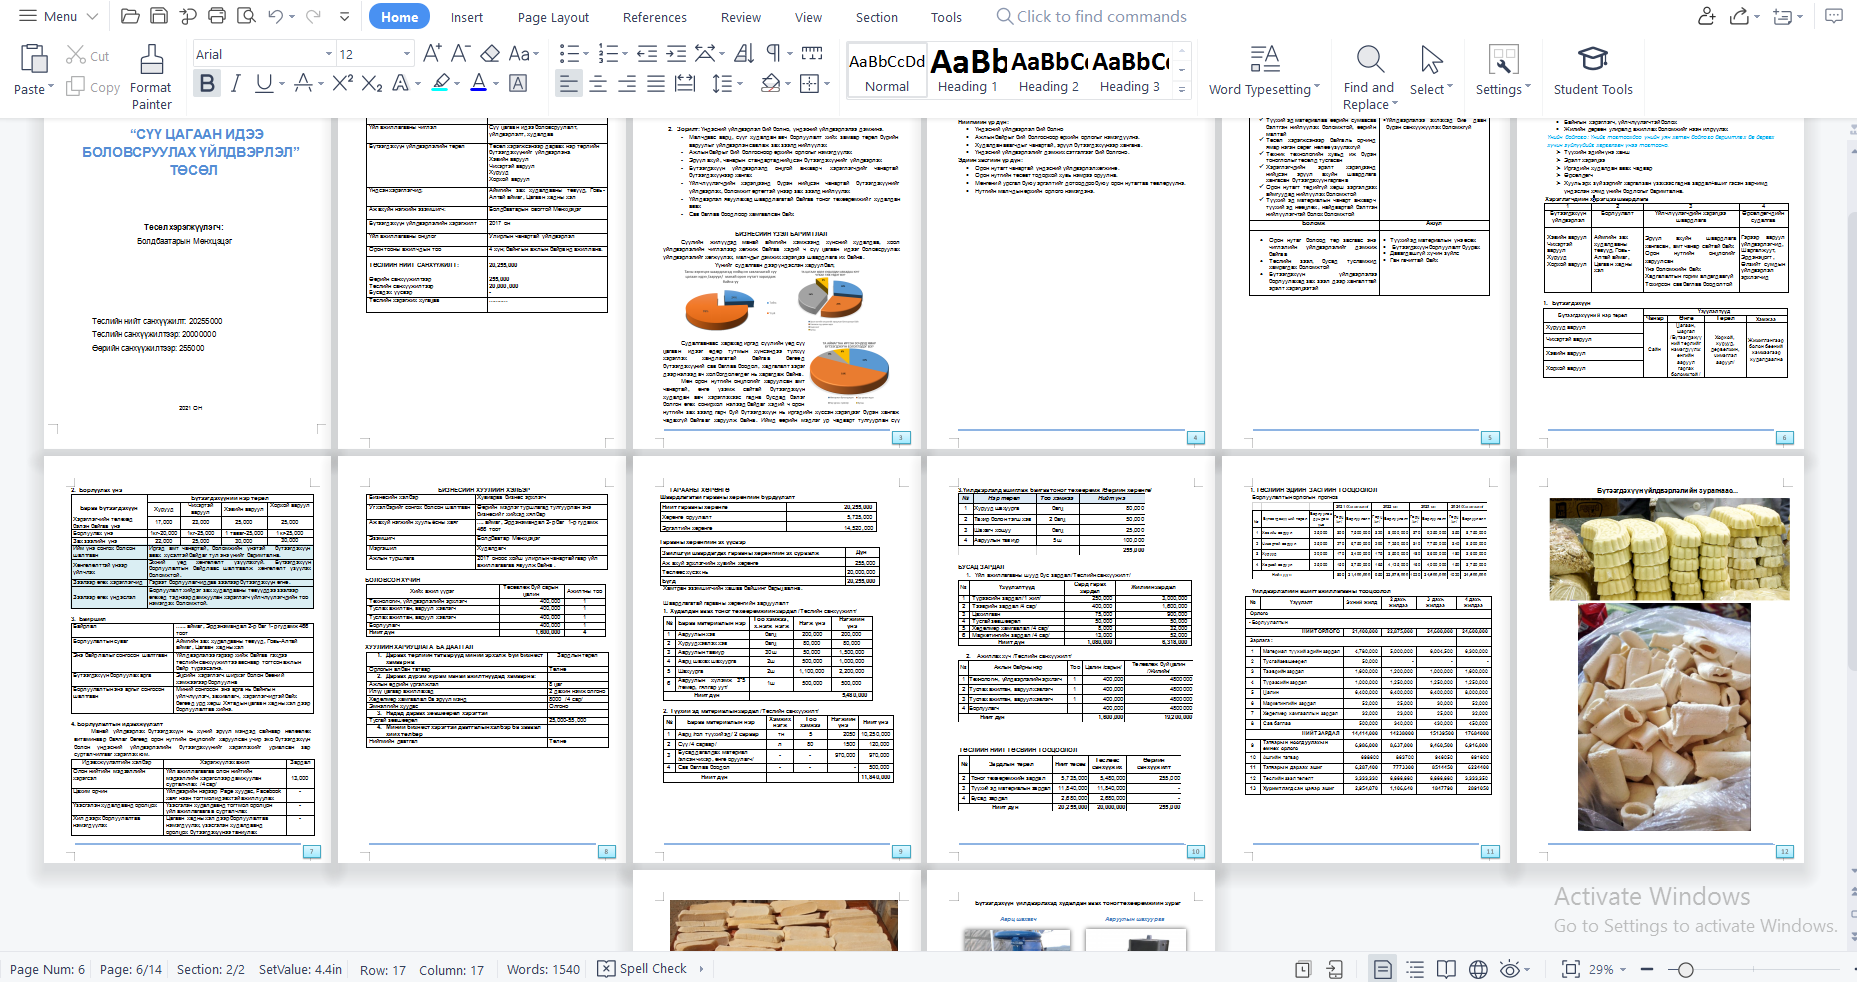Switch to Outline view in status bar
This screenshot has height=982, width=1857.
1415,969
